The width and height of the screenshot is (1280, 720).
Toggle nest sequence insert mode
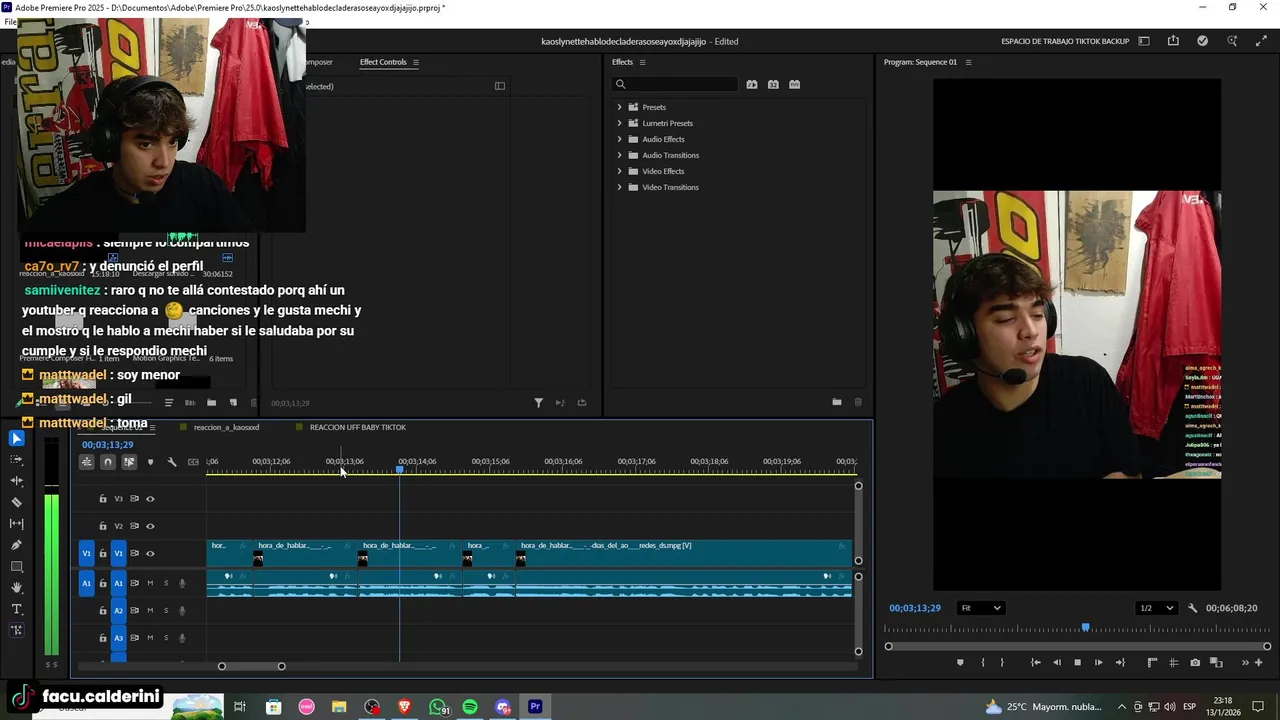click(87, 462)
